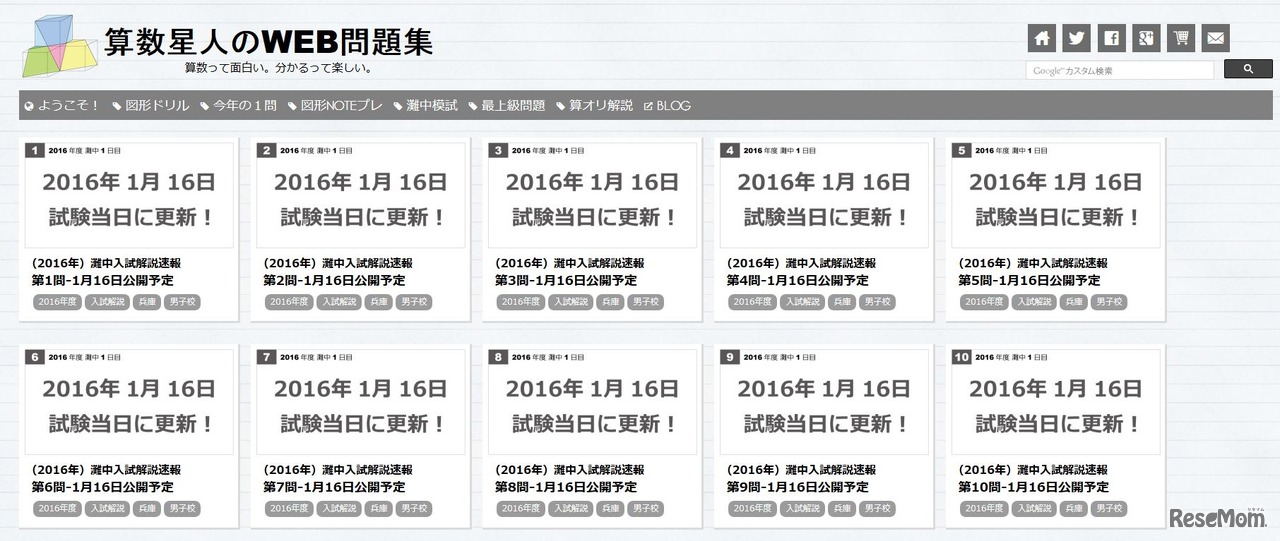The width and height of the screenshot is (1280, 541).
Task: Open card 2 thumbnail image
Action: pyautogui.click(x=361, y=195)
